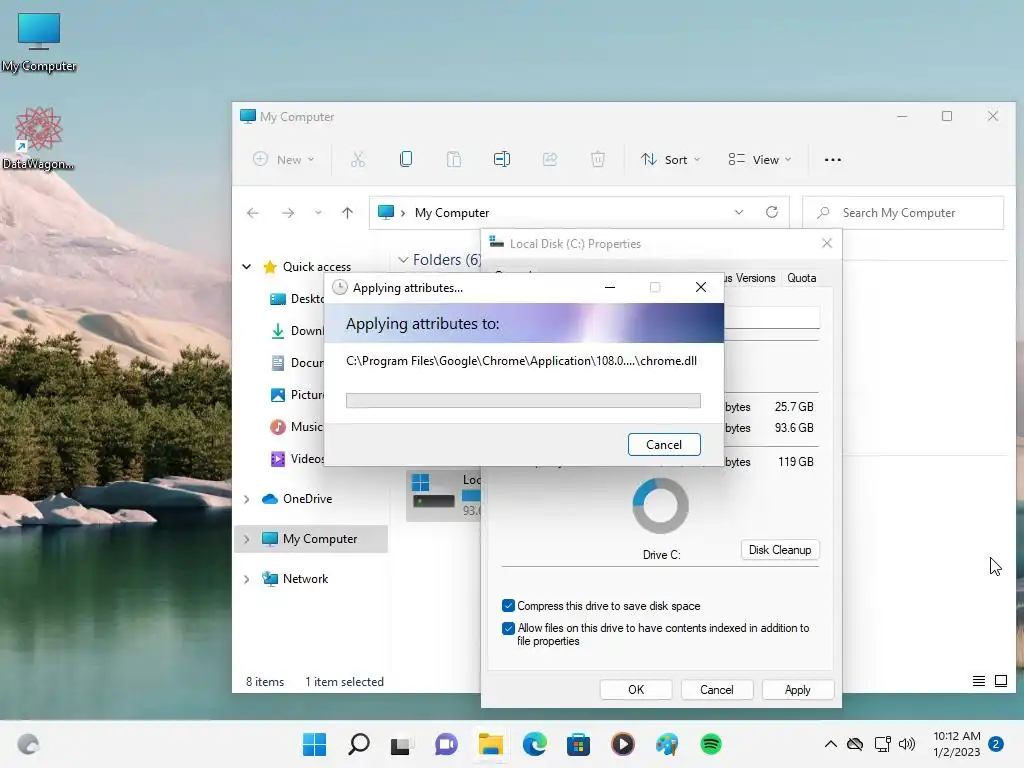This screenshot has width=1024, height=768.
Task: Click the Cut scissors icon in toolbar
Action: [358, 159]
